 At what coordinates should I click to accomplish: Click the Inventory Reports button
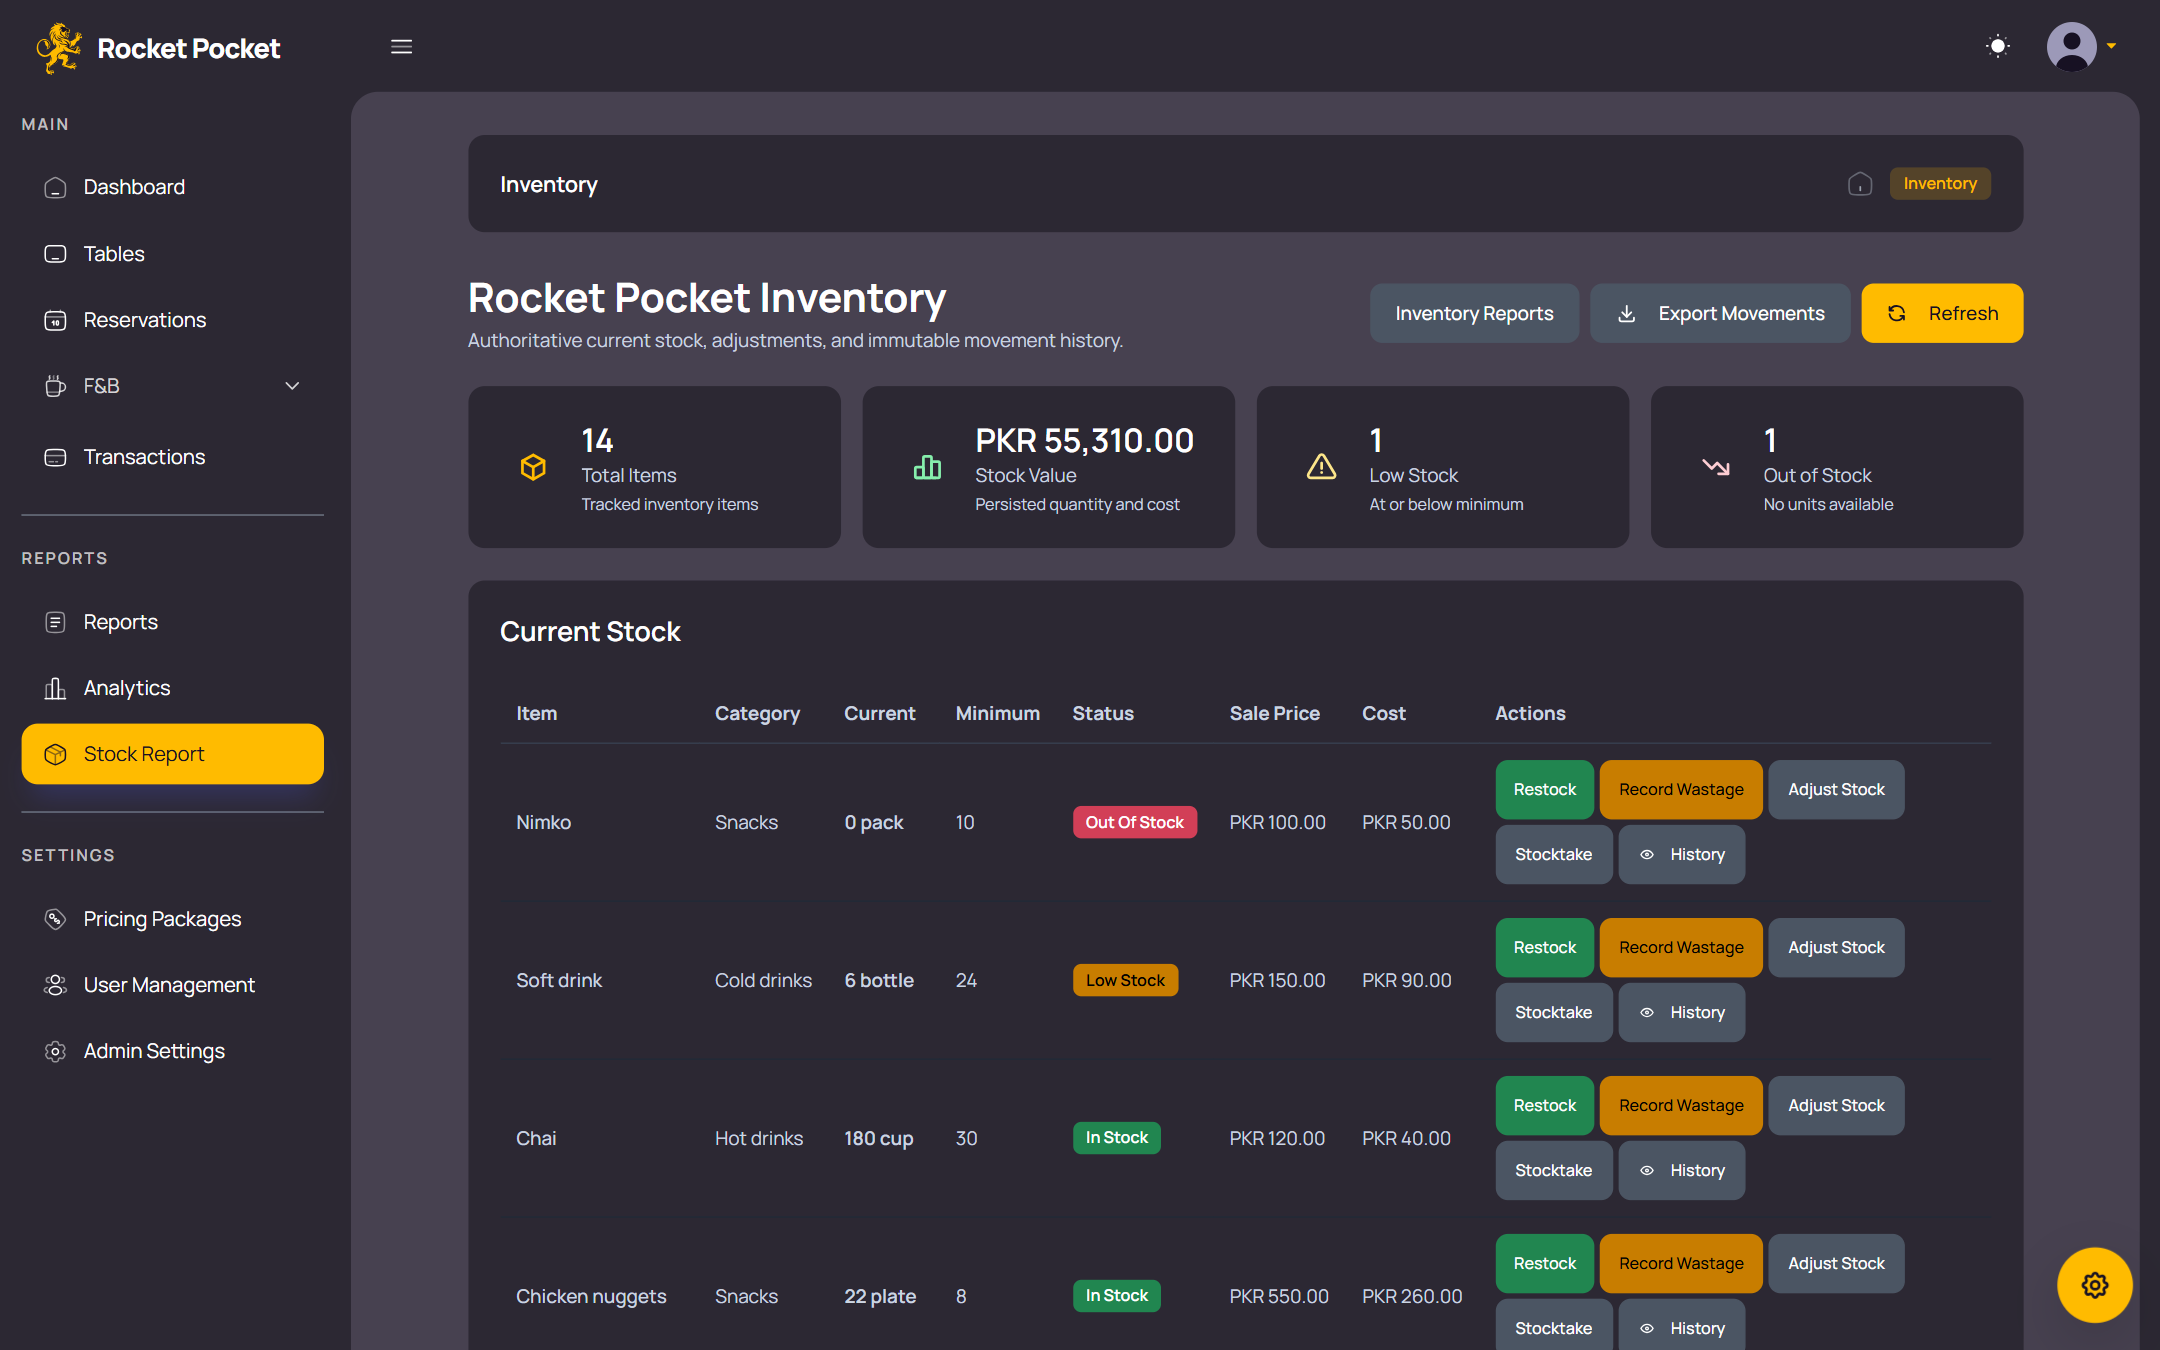tap(1474, 313)
